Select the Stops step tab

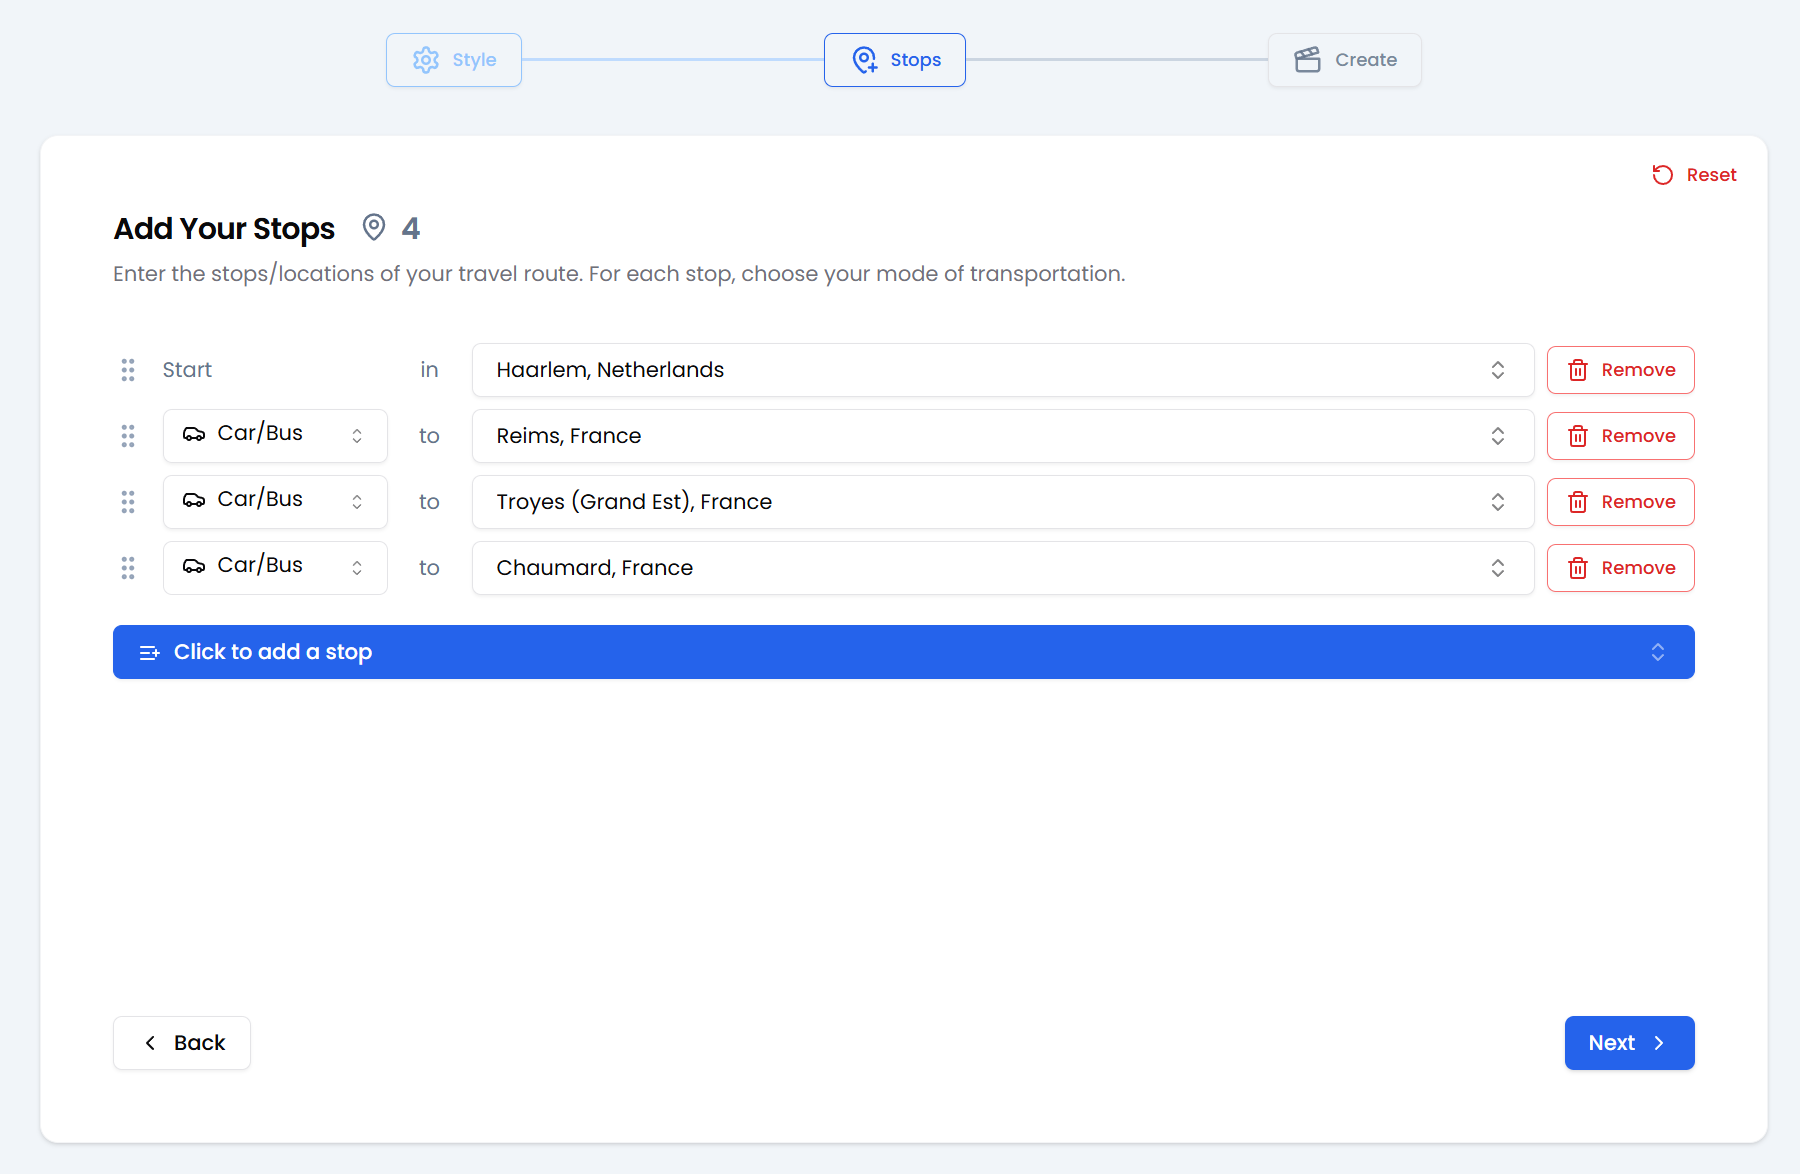point(895,60)
